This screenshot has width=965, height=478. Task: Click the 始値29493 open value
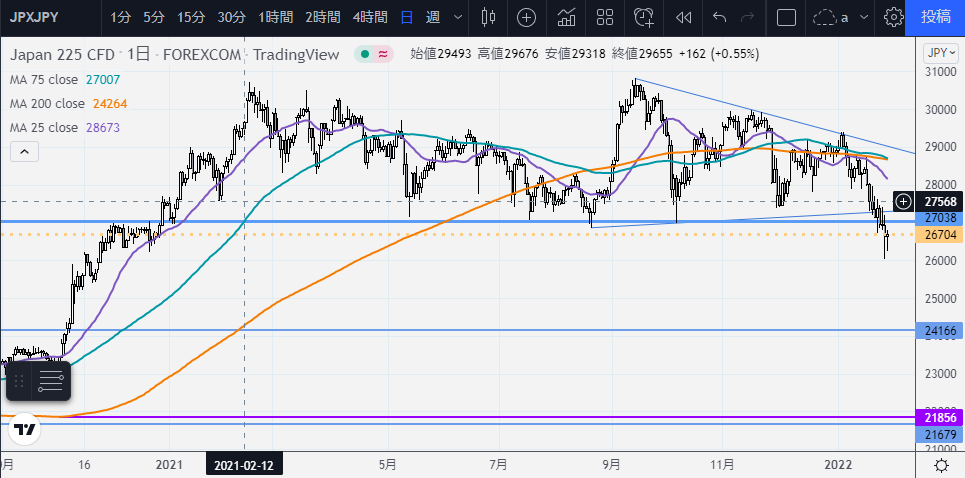441,54
